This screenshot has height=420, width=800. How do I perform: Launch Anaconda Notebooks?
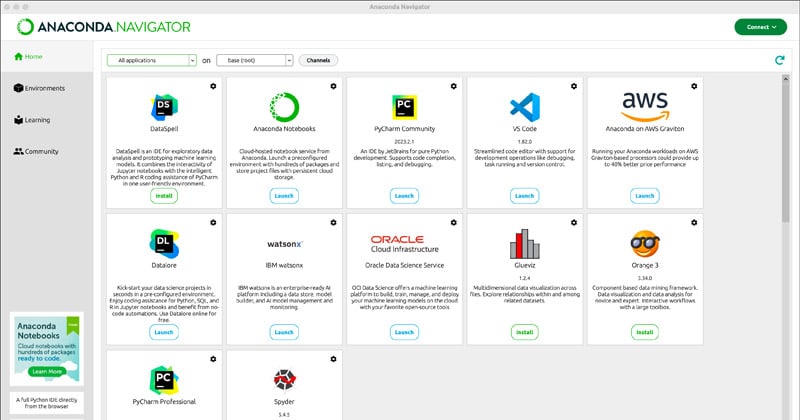tap(284, 196)
